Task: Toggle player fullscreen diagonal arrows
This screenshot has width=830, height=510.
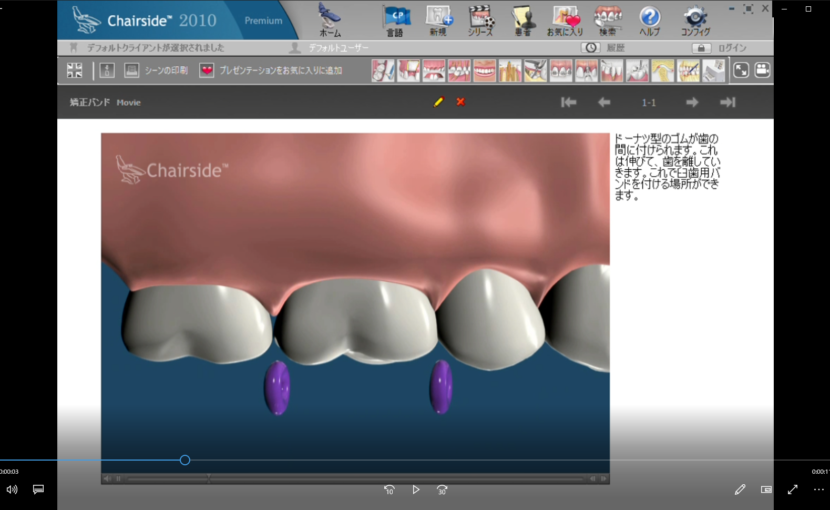Action: (792, 489)
